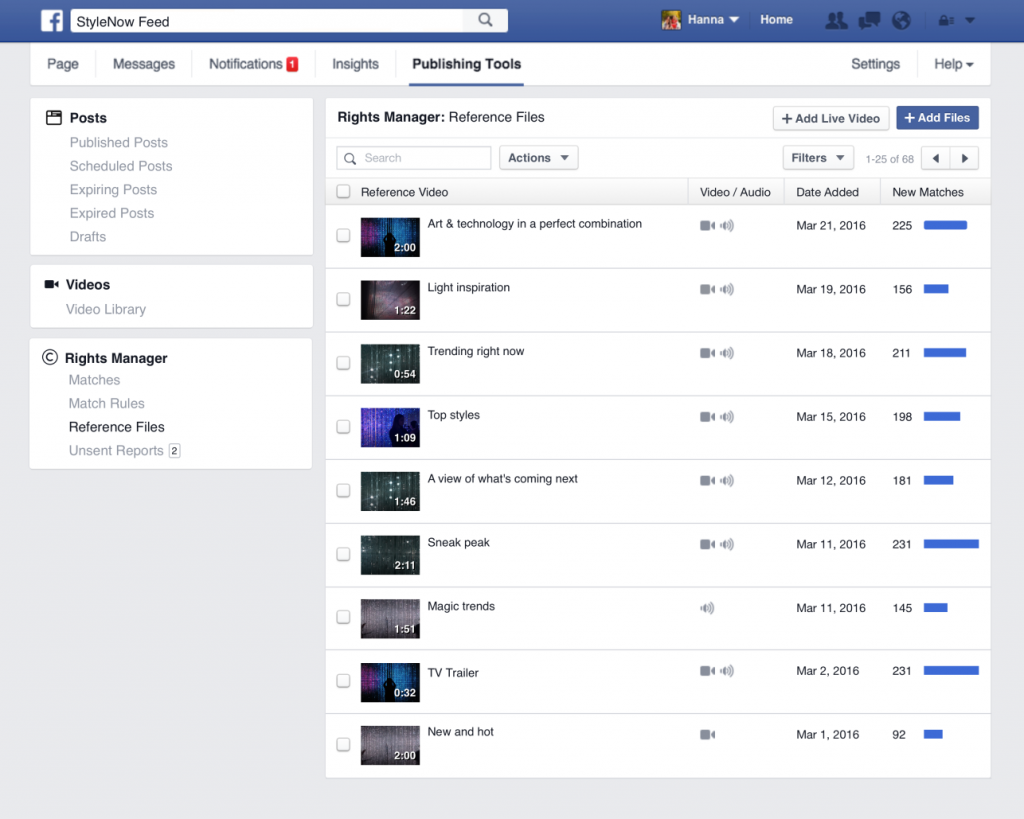Viewport: 1024px width, 819px height.
Task: Open the Filters dropdown
Action: tap(818, 157)
